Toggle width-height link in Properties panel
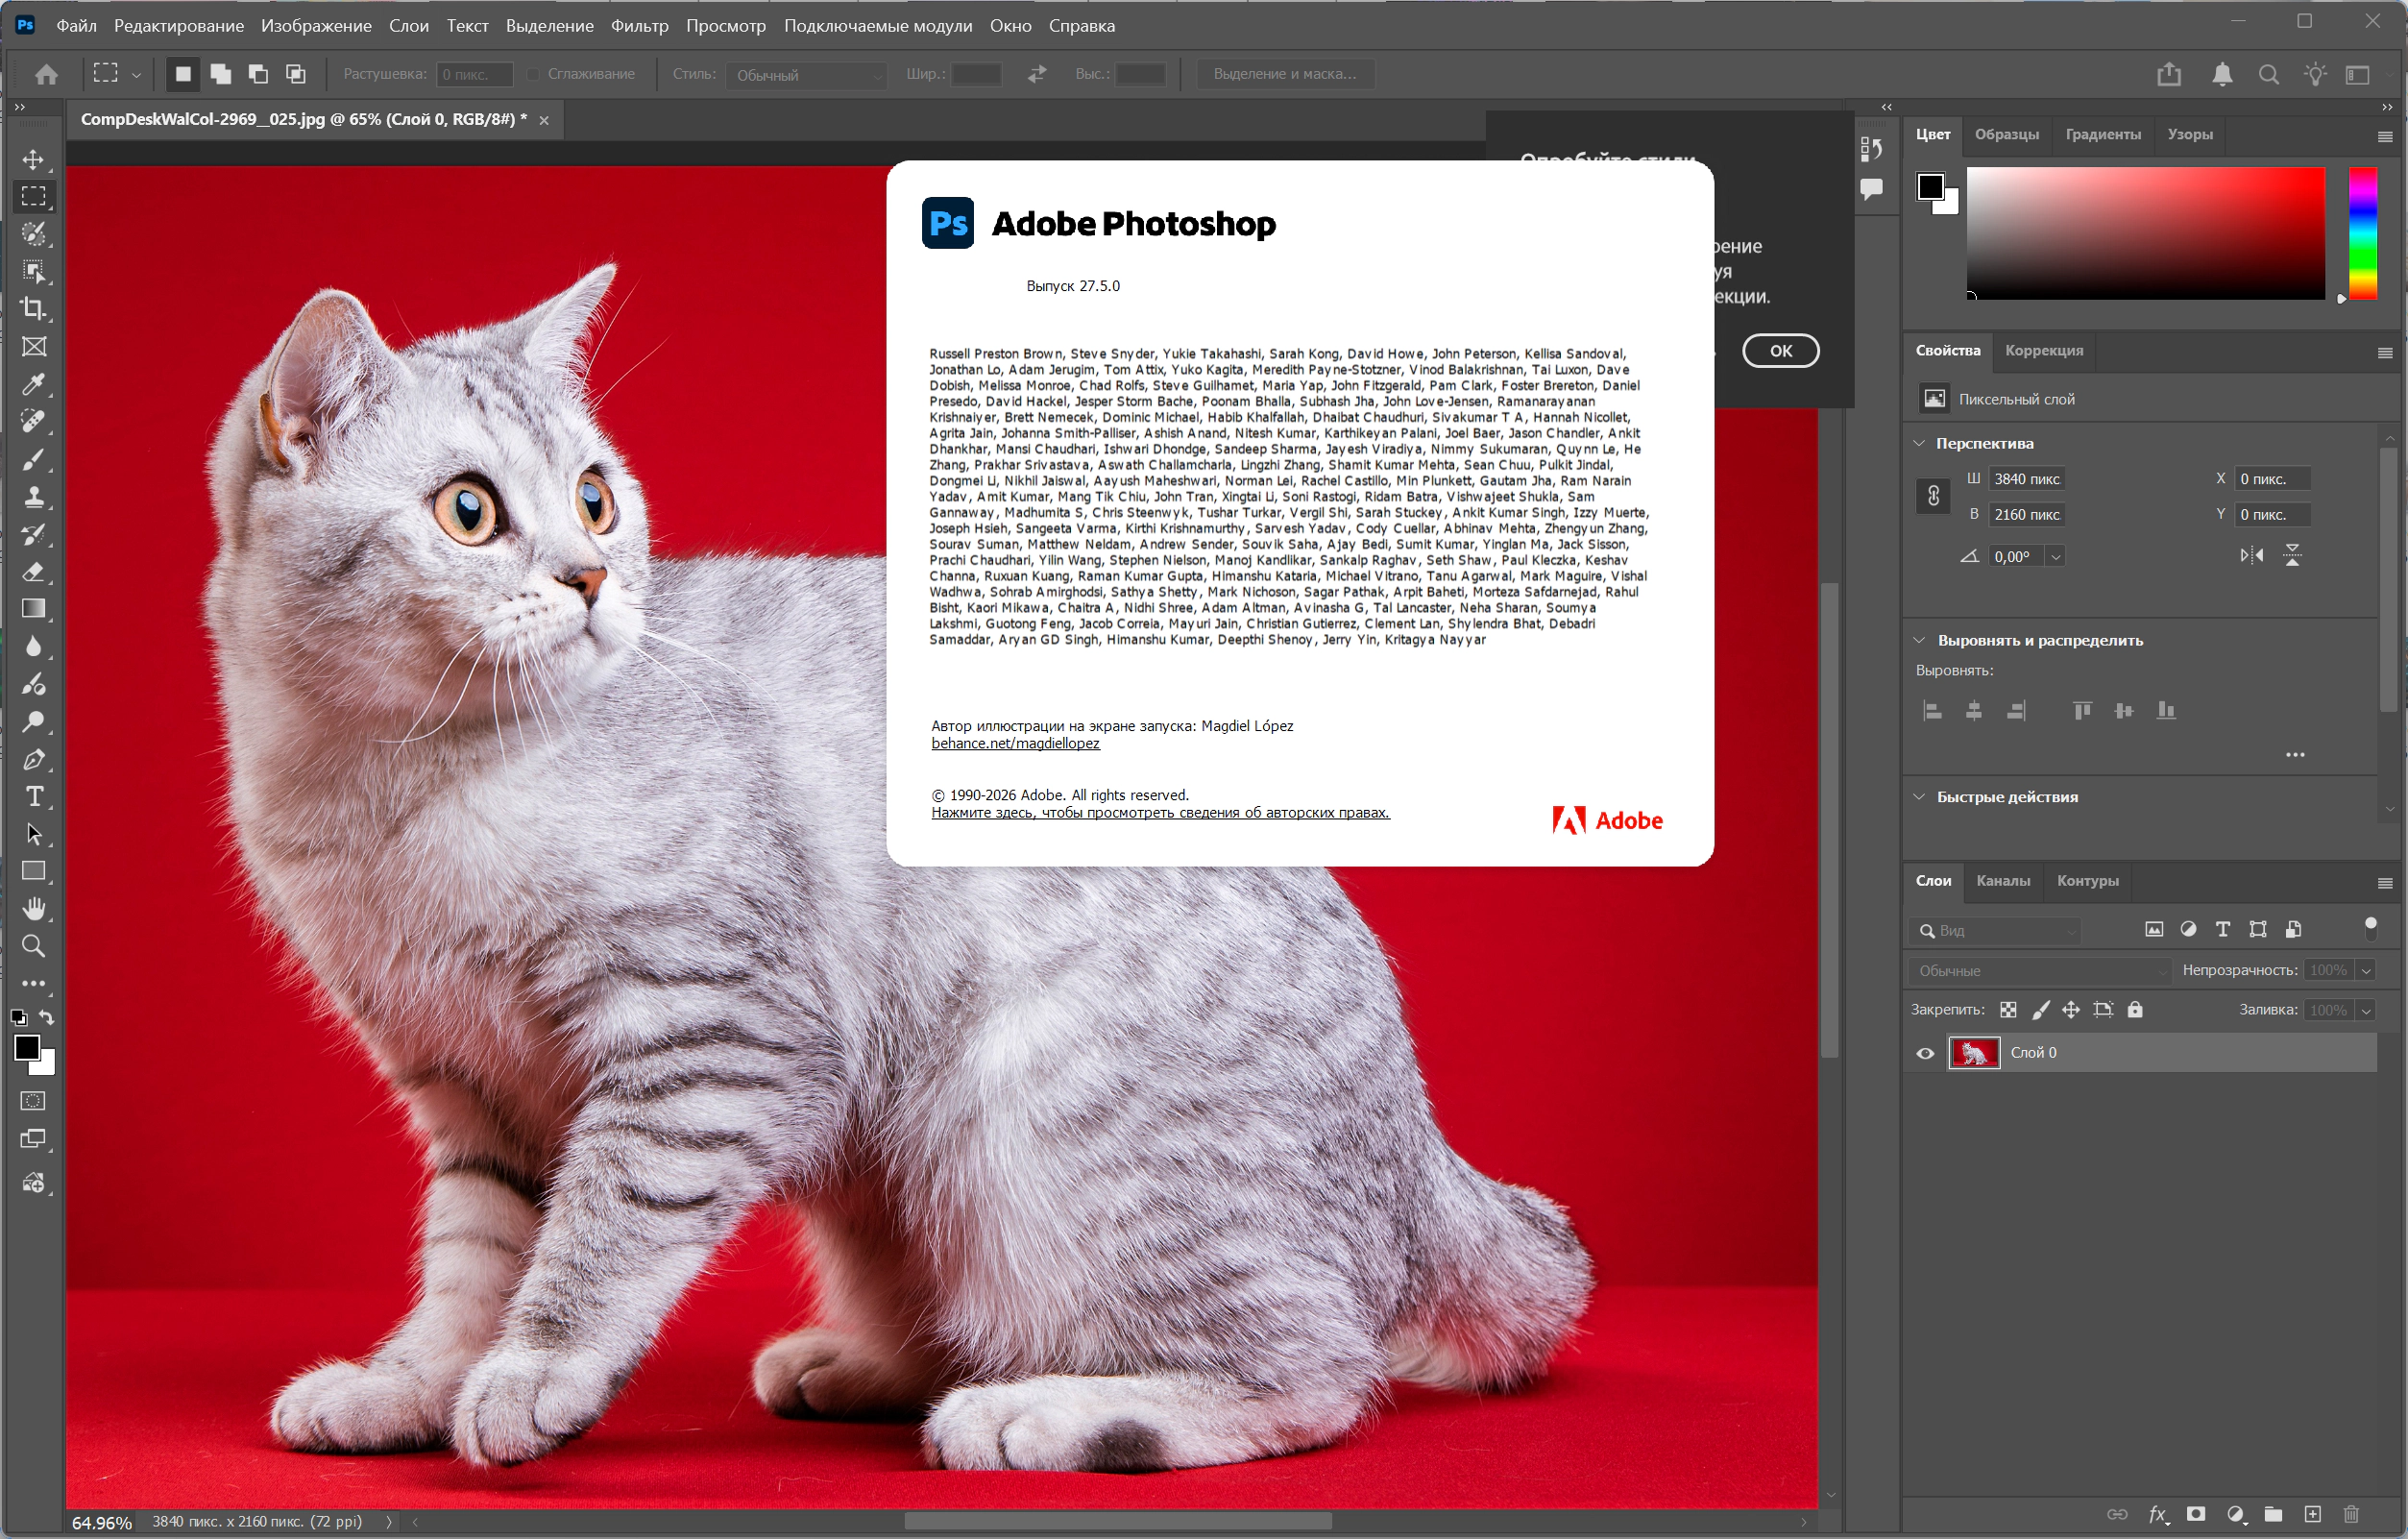Image resolution: width=2408 pixels, height=1539 pixels. coord(1933,496)
